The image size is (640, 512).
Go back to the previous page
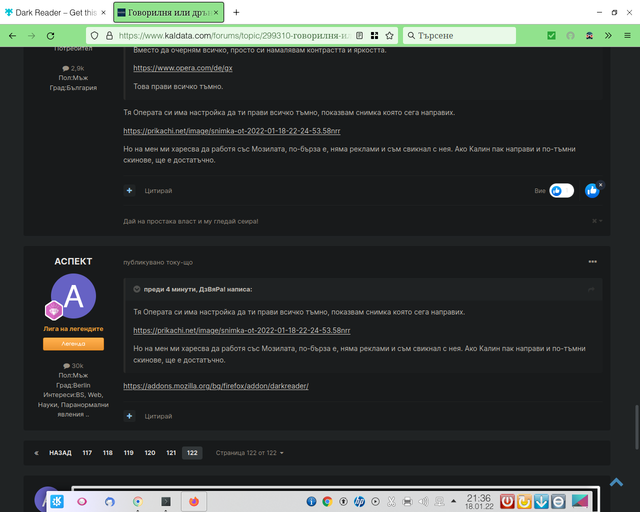click(x=12, y=36)
